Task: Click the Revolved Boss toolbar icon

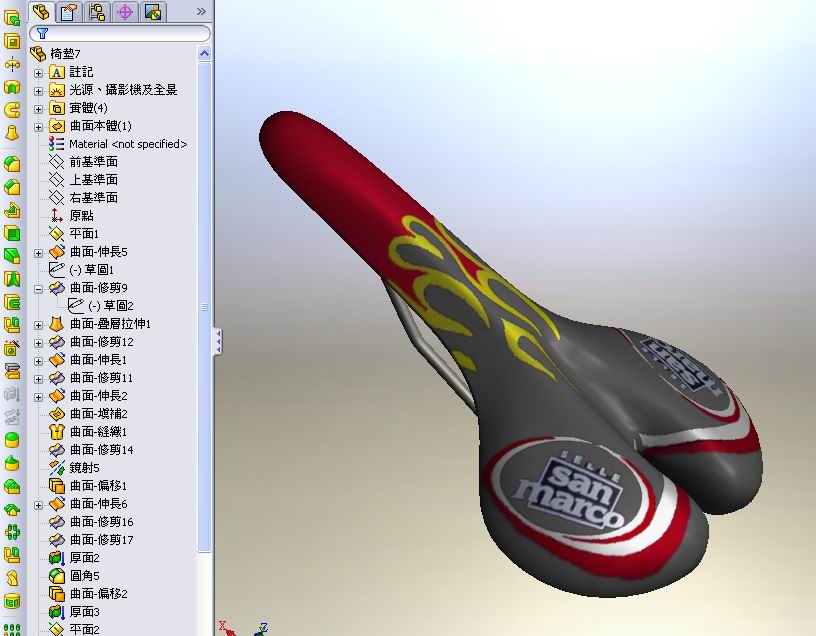Action: [12, 65]
